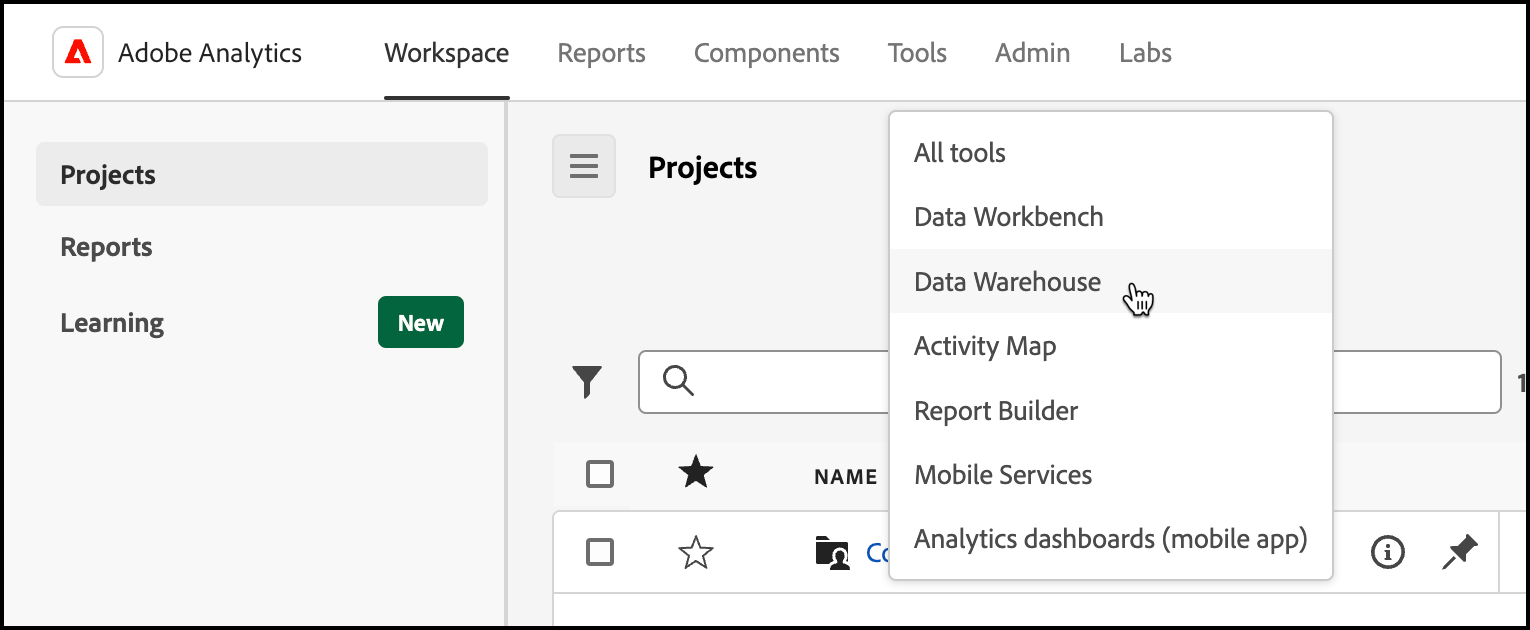
Task: Open the Labs tab
Action: tap(1145, 53)
